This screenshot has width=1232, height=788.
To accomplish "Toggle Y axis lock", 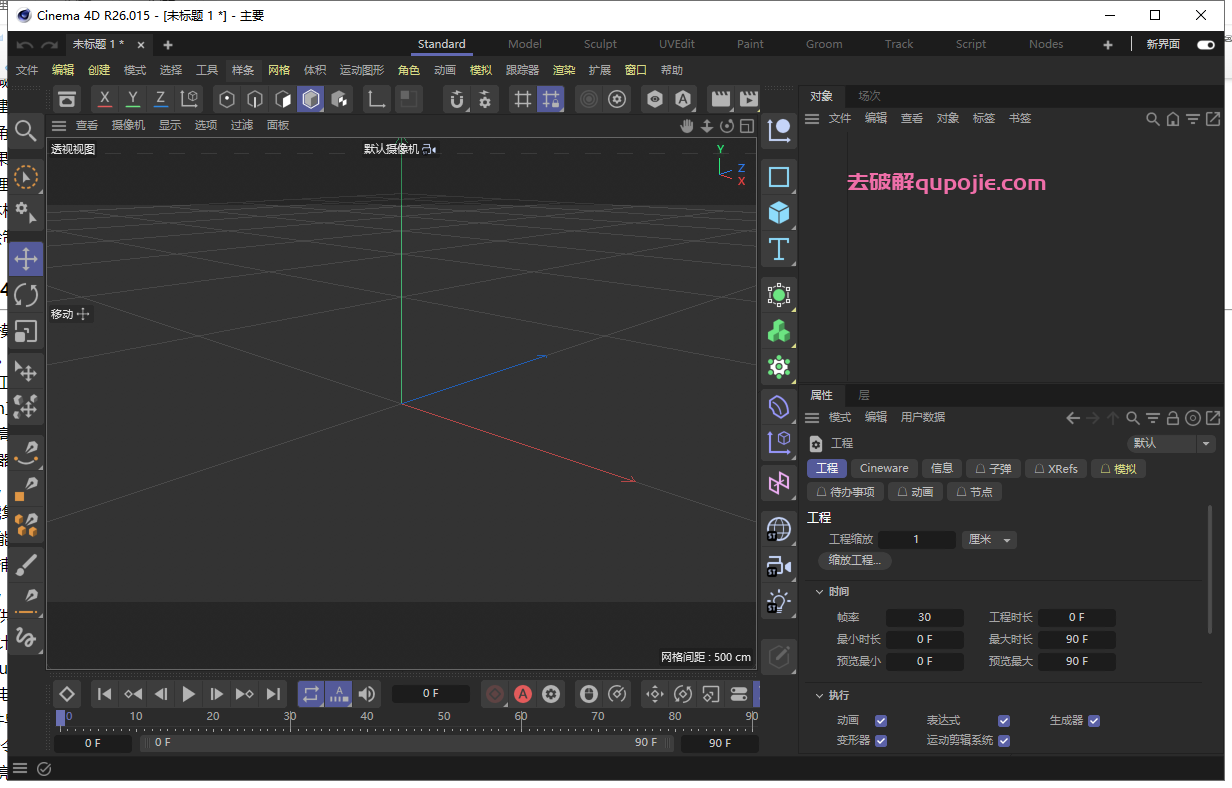I will click(x=133, y=99).
